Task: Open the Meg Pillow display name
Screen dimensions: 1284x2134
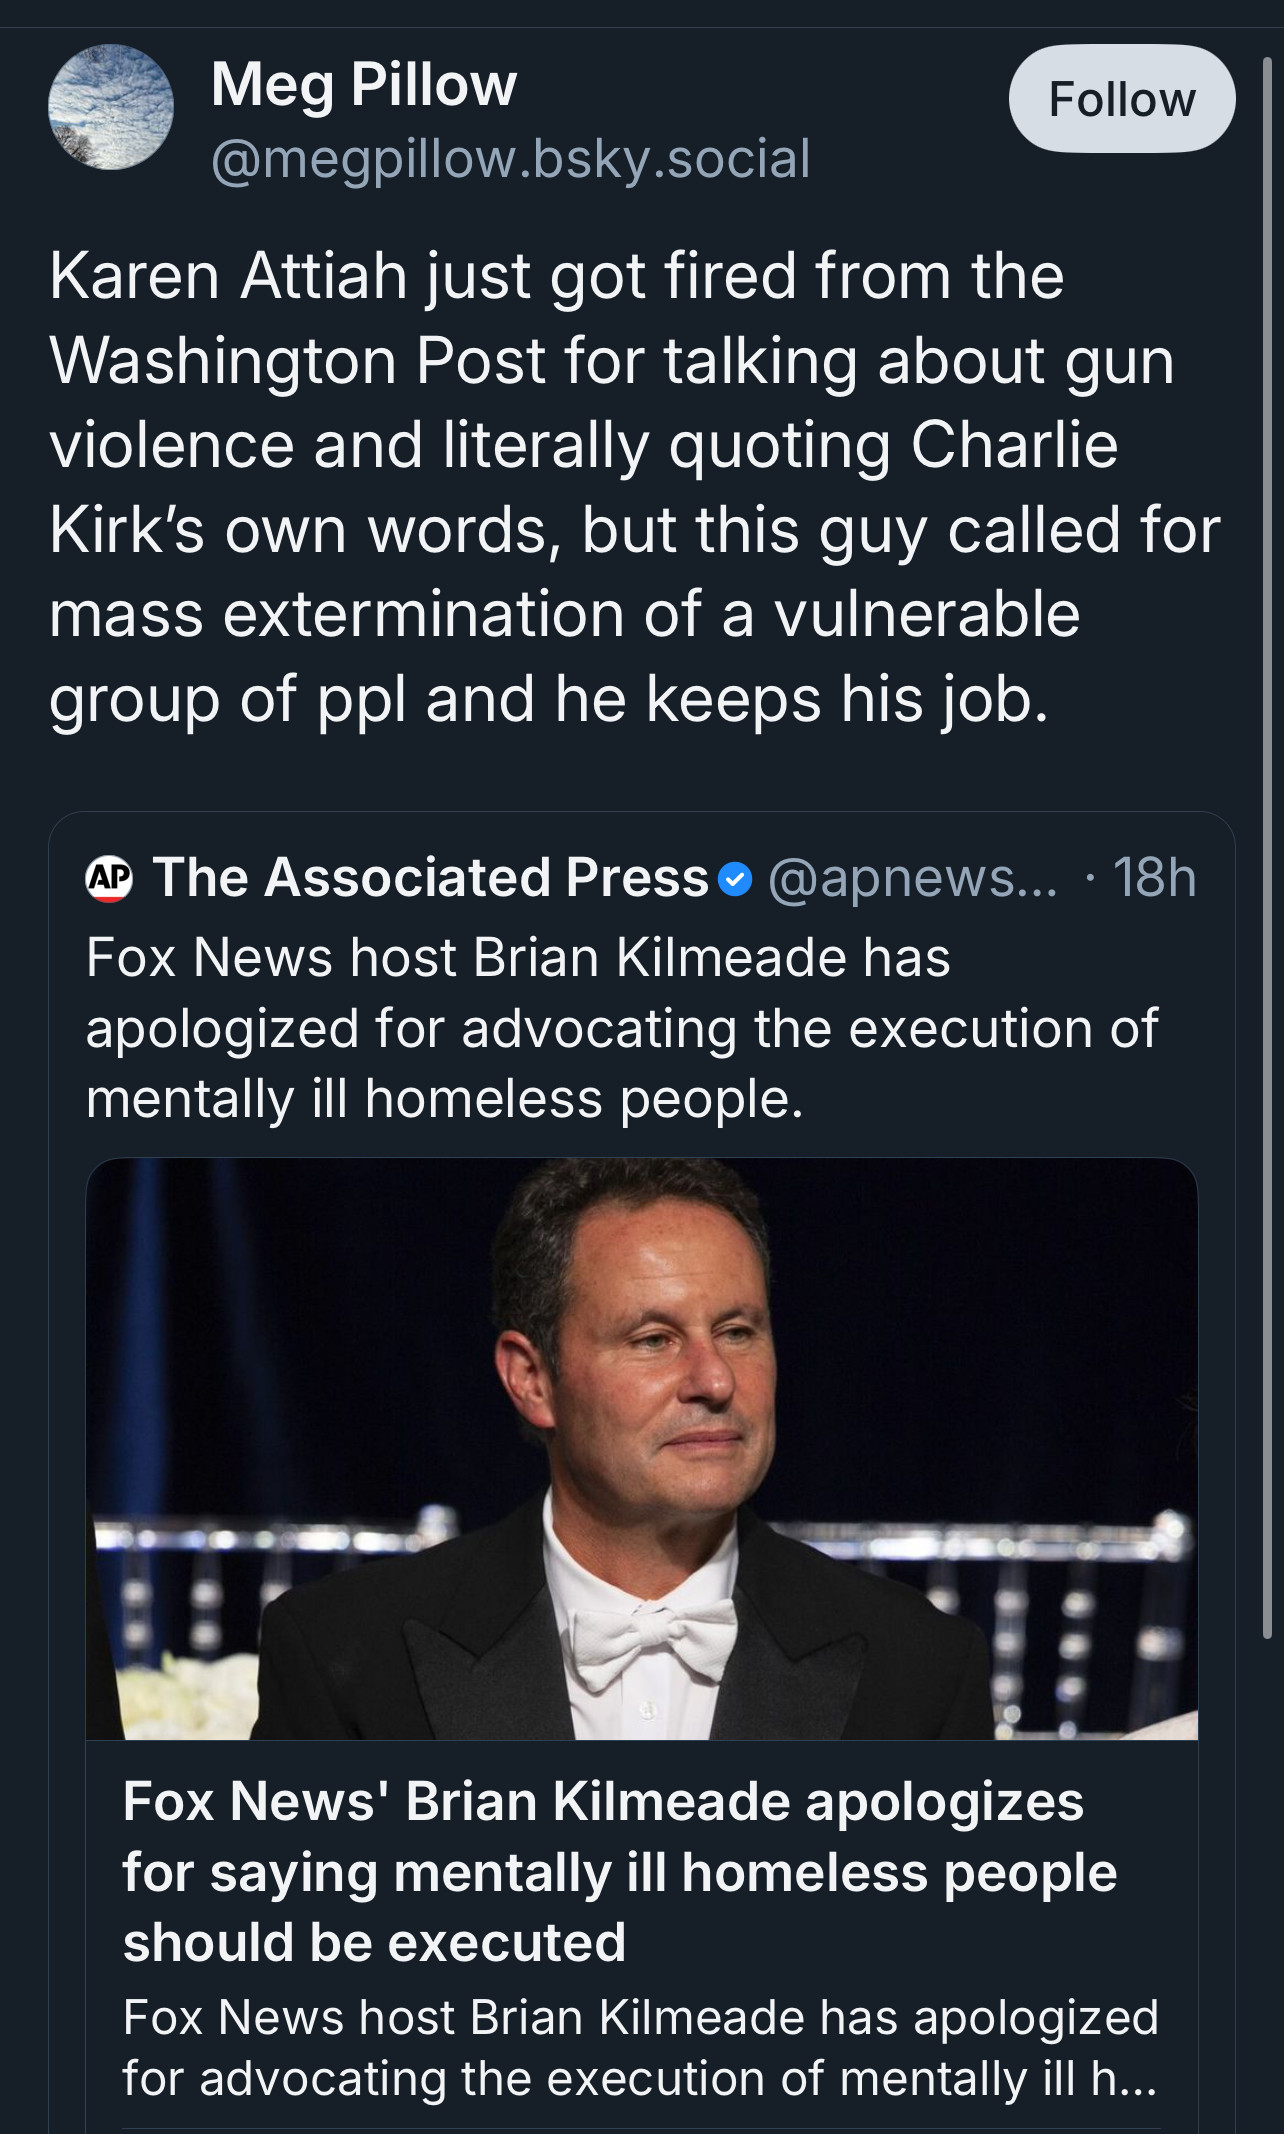Action: [364, 85]
